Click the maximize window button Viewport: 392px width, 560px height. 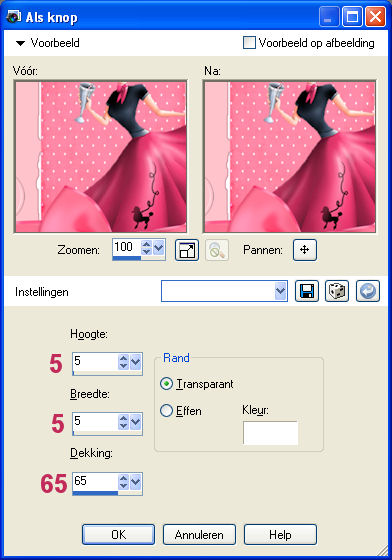coord(352,17)
